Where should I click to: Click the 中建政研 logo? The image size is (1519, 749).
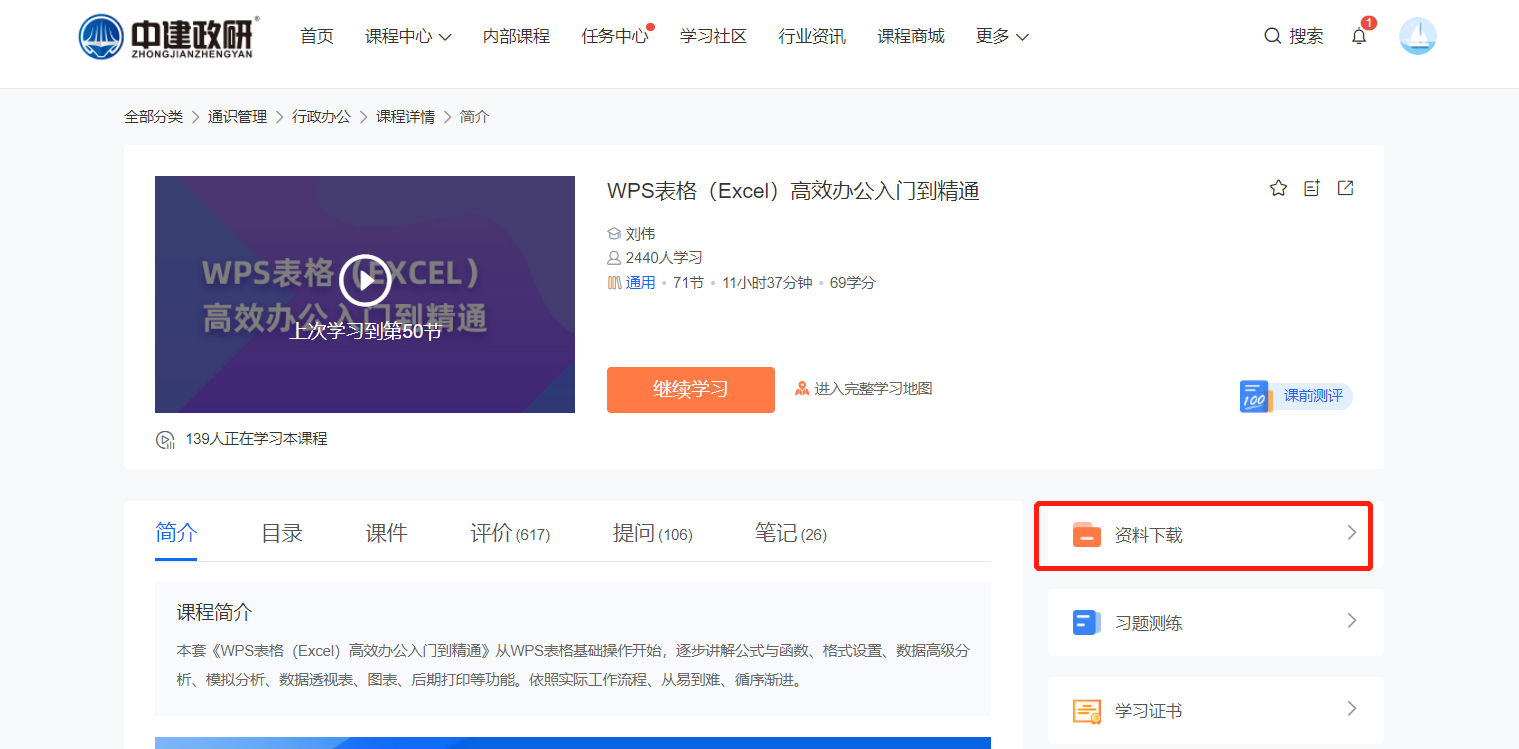(169, 37)
